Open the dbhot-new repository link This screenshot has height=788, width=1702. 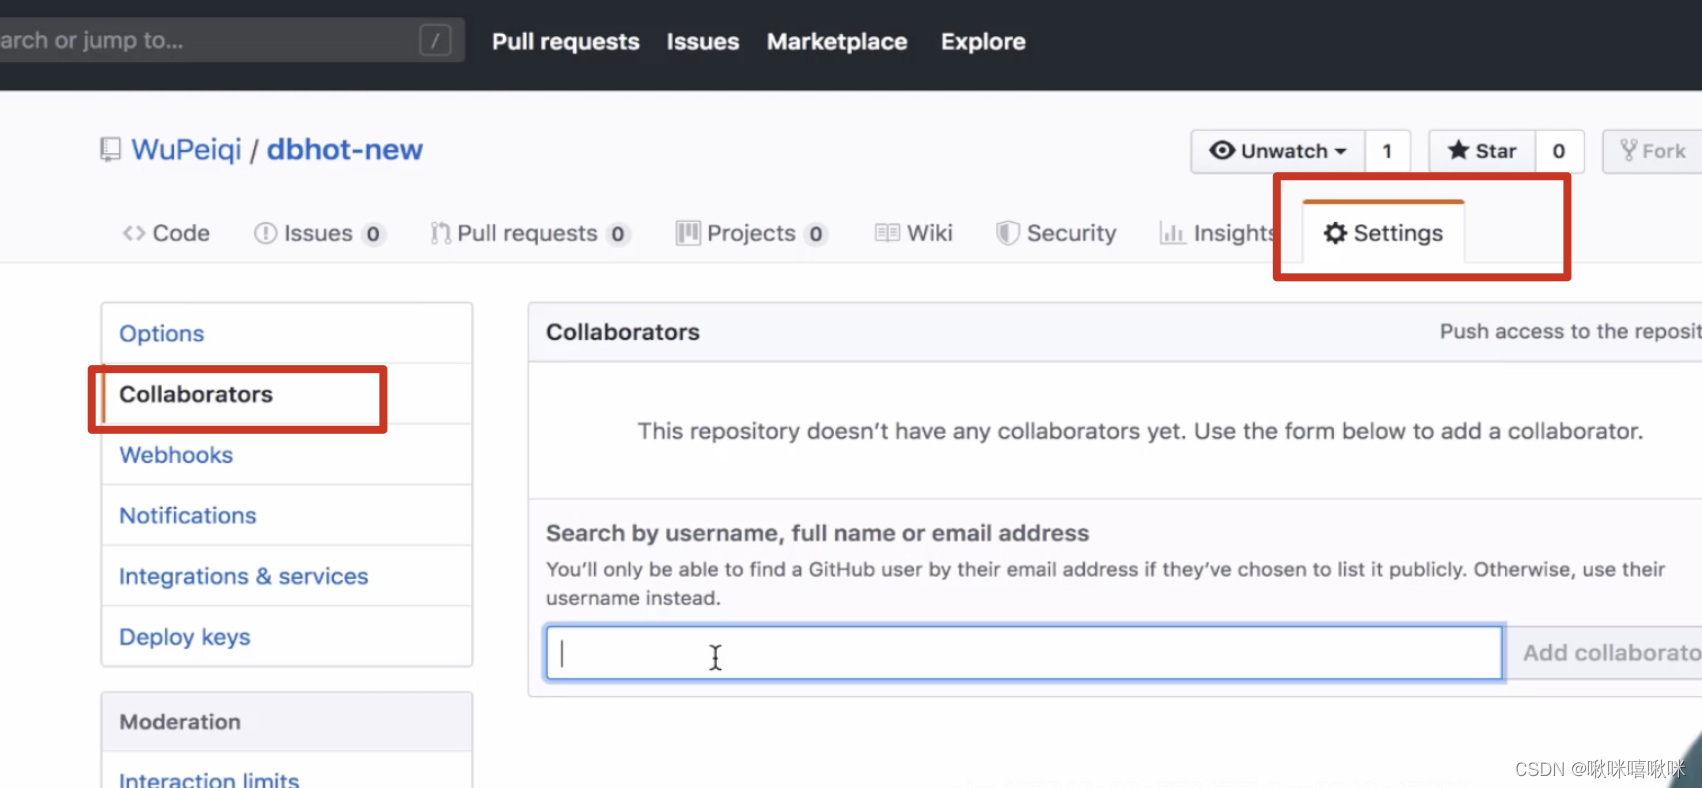coord(344,150)
